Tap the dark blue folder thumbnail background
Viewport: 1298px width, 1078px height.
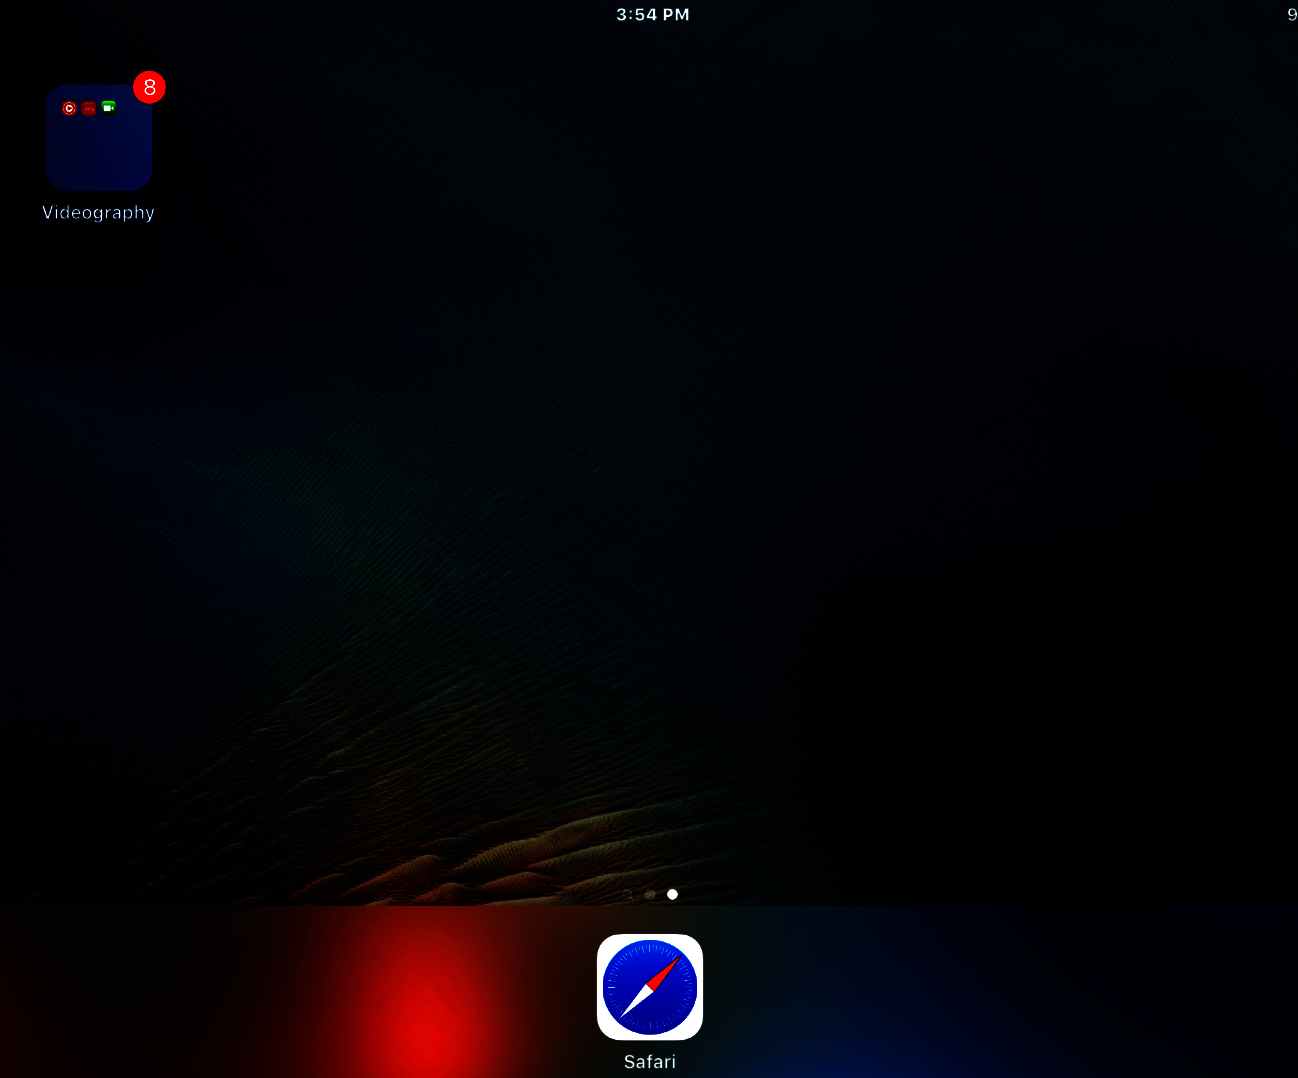coord(98,160)
